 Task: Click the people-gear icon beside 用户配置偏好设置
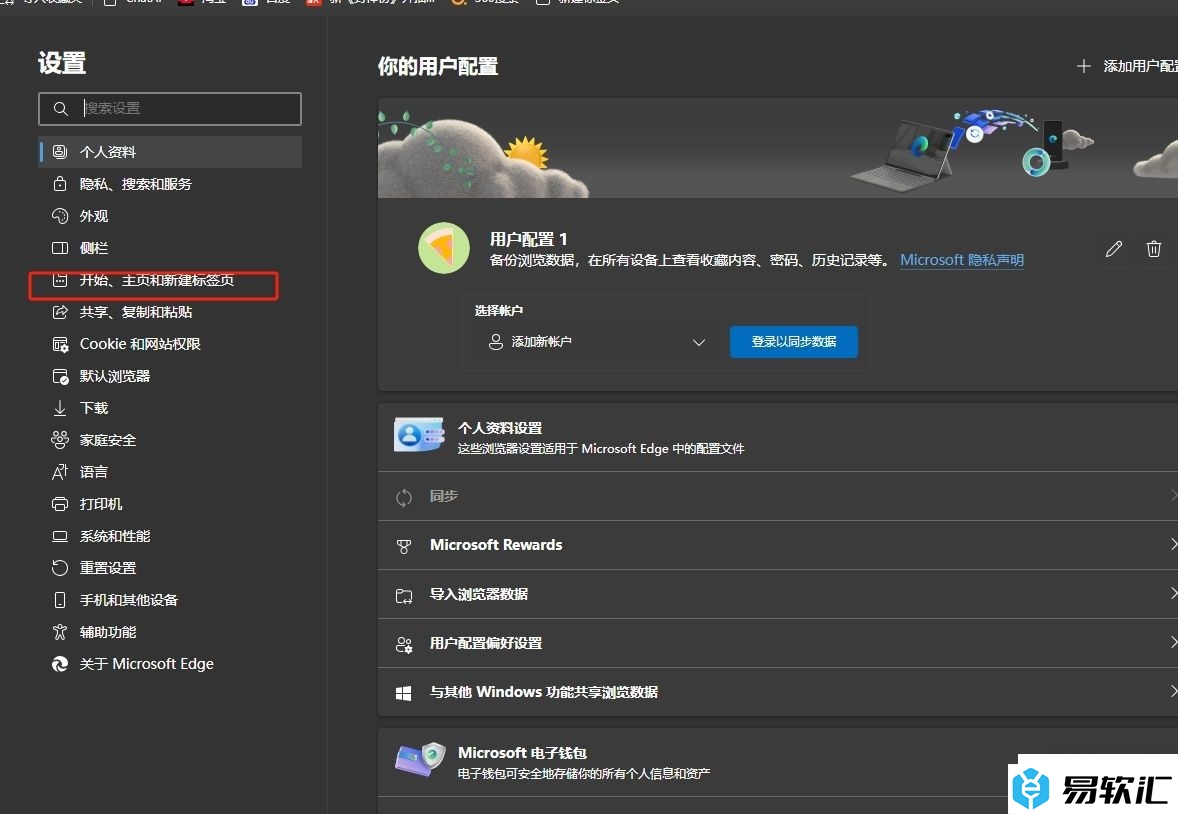(404, 644)
